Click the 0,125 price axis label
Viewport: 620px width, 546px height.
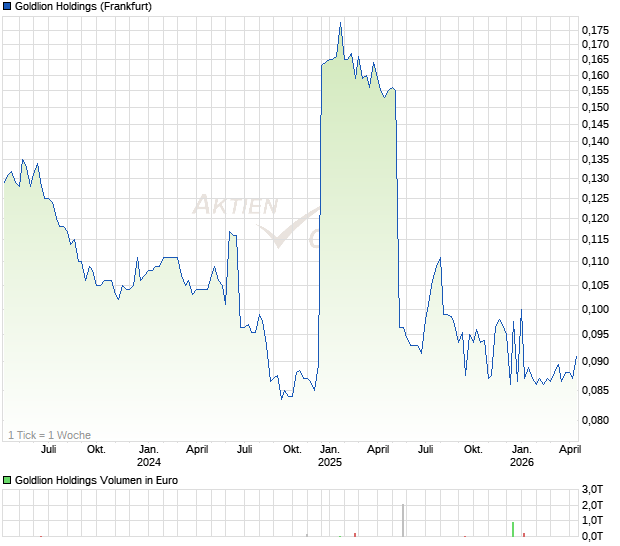point(595,198)
